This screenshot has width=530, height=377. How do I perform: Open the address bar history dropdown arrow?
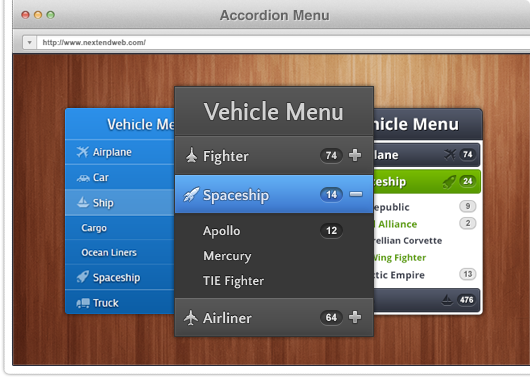point(29,43)
